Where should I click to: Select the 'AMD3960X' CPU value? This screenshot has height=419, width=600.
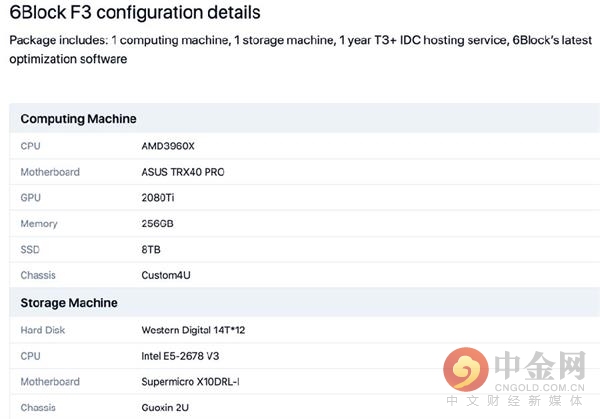coord(168,146)
